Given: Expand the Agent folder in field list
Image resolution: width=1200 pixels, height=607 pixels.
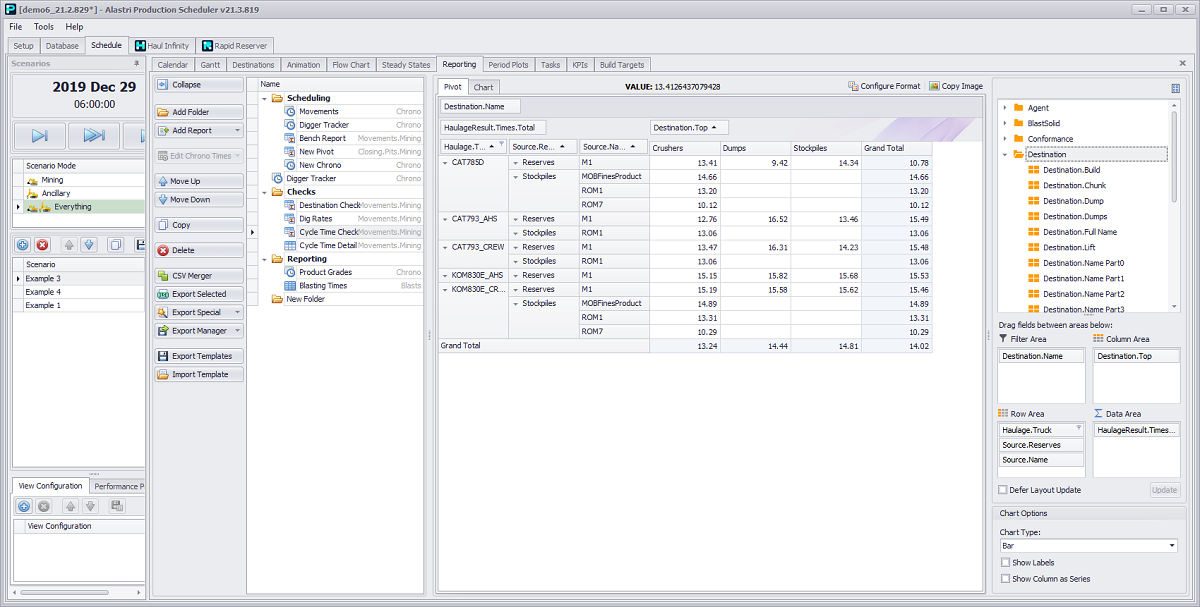Looking at the screenshot, I should point(1005,108).
